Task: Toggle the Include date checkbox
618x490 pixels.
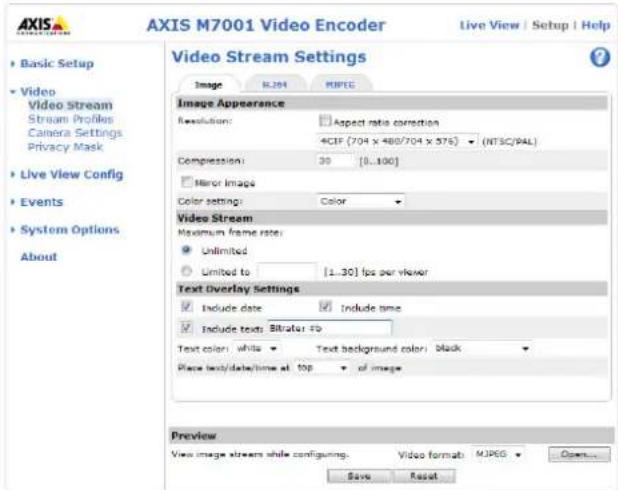Action: pyautogui.click(x=186, y=307)
